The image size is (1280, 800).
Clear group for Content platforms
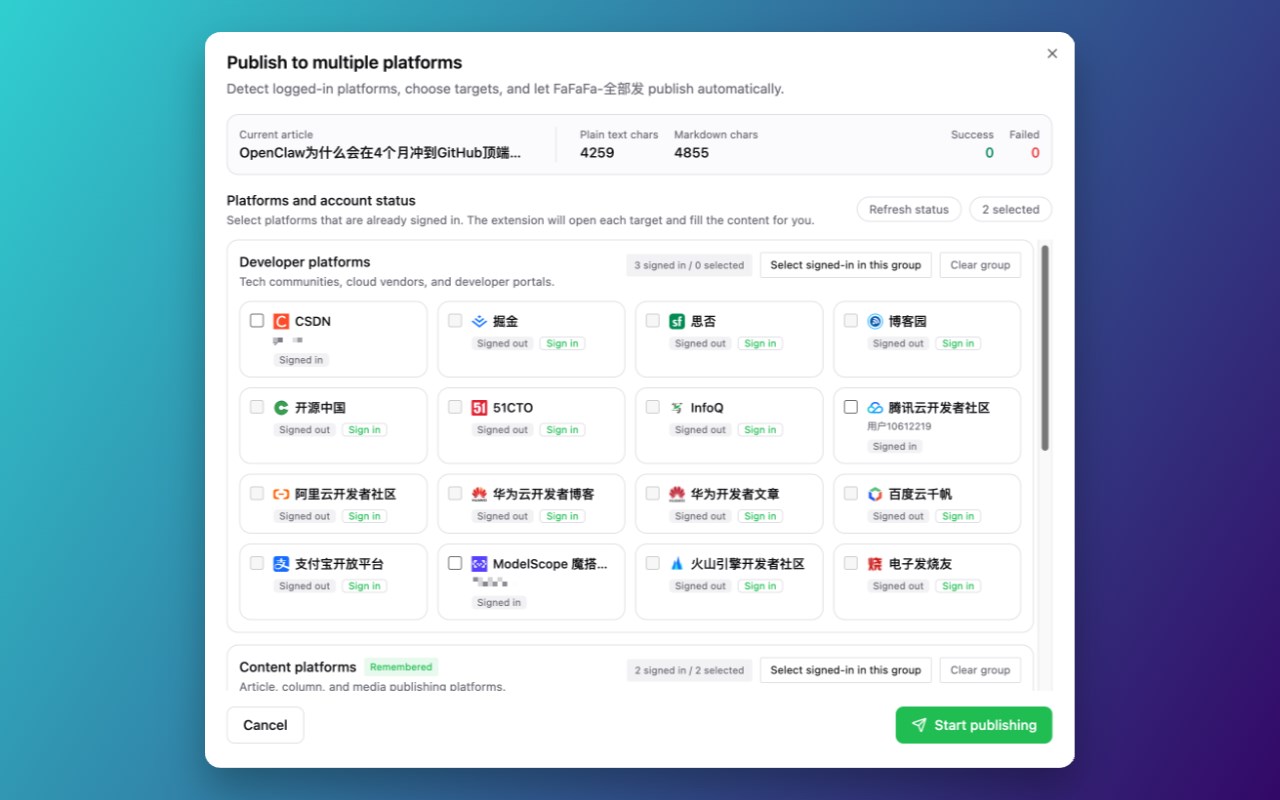point(980,670)
